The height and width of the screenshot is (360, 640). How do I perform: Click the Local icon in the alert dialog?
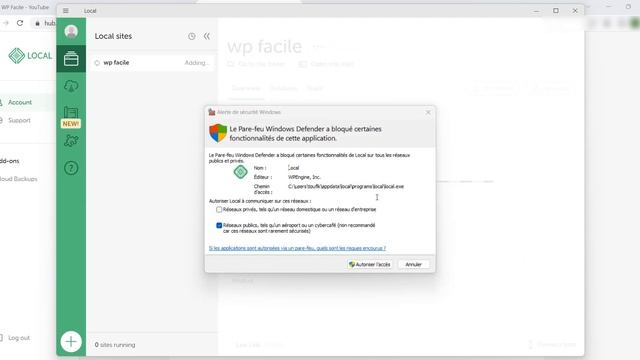pyautogui.click(x=240, y=172)
